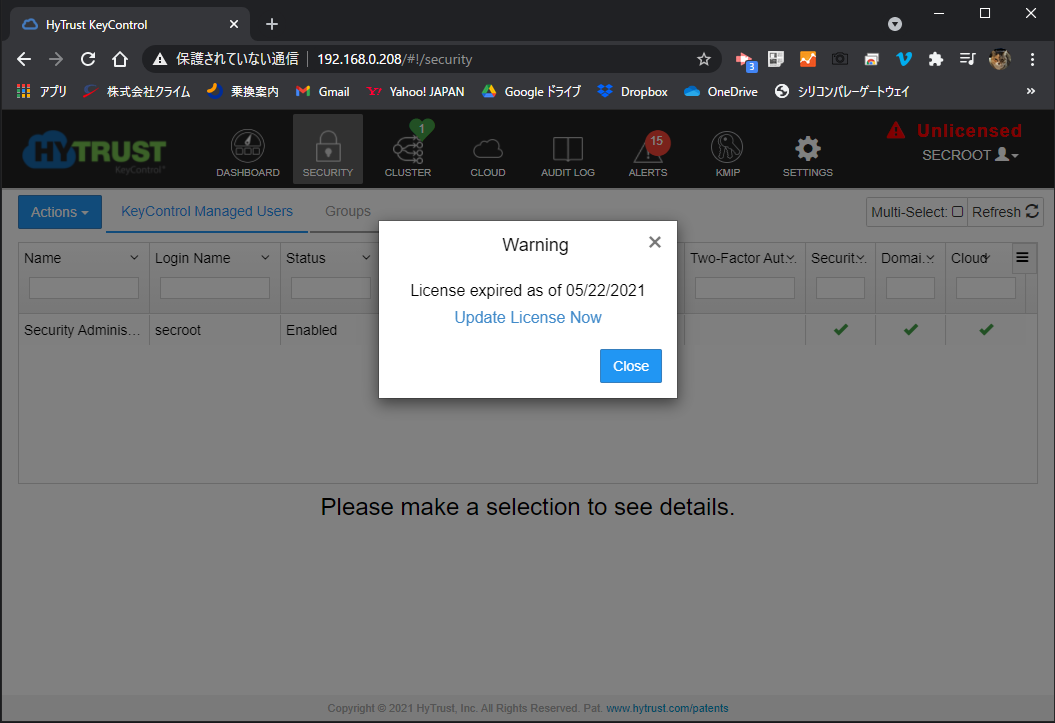Open the Dashboard gauge icon
The height and width of the screenshot is (723, 1055).
click(248, 147)
